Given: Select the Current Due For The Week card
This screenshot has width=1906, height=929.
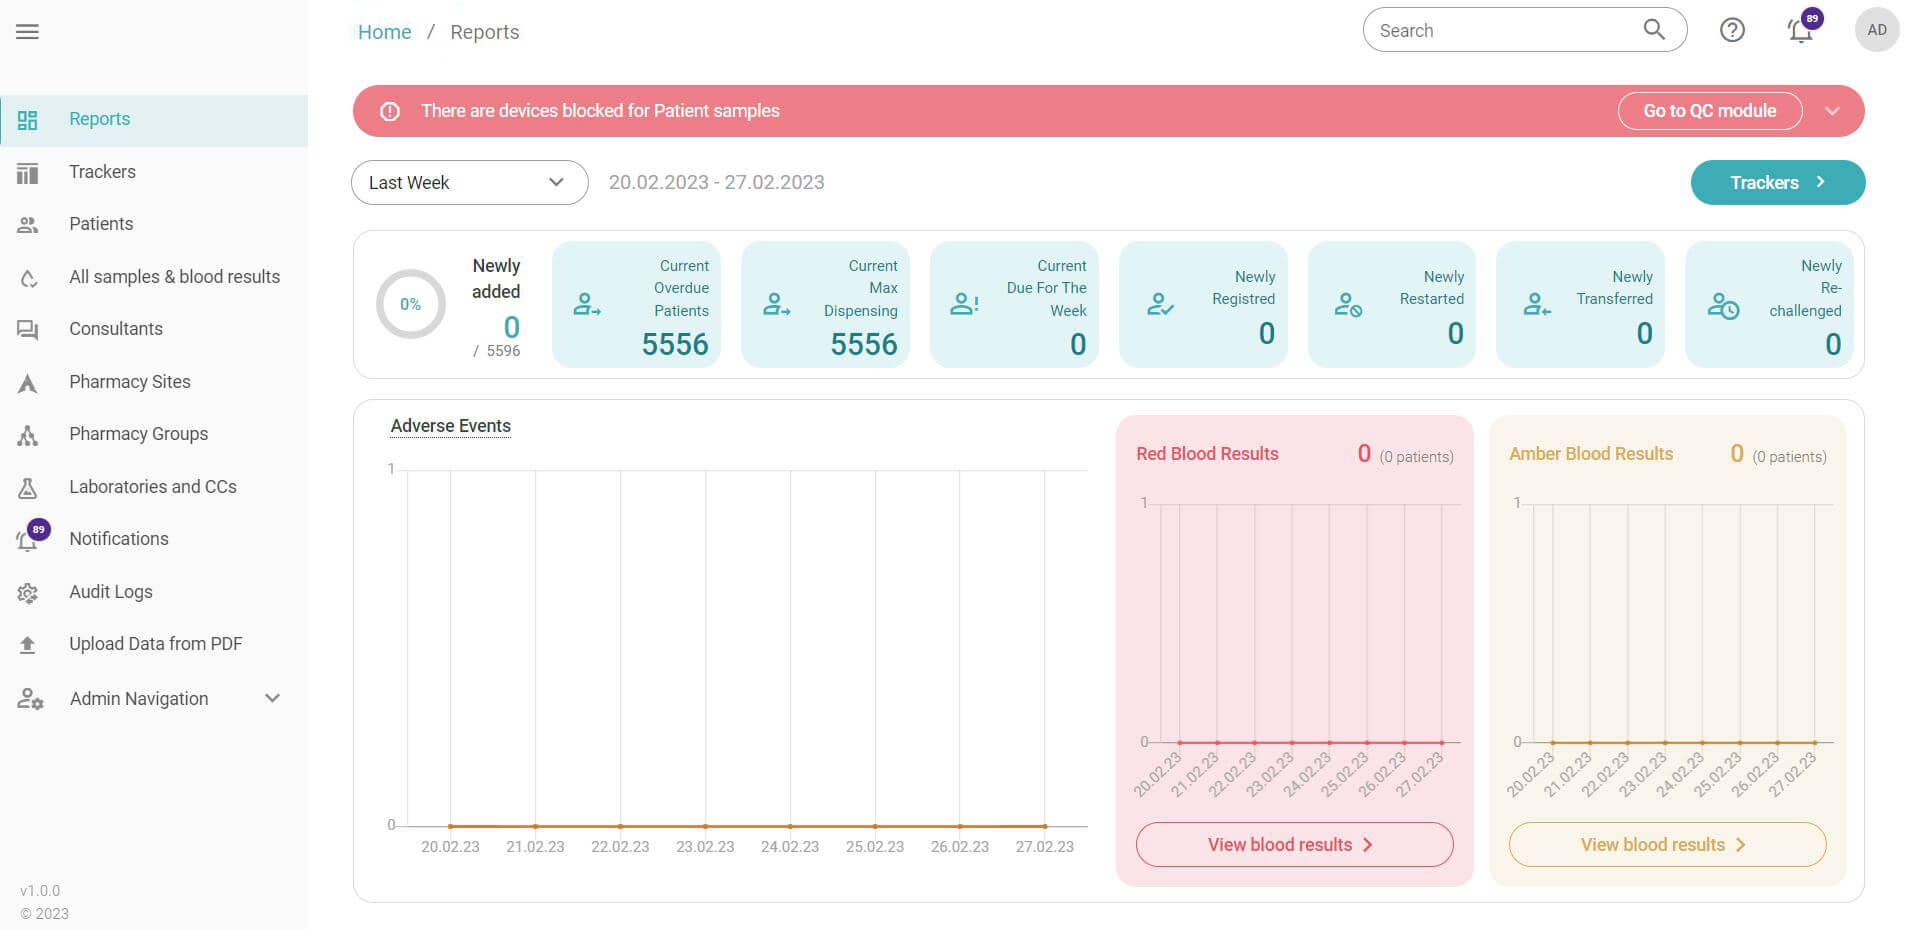Looking at the screenshot, I should click(x=1014, y=304).
